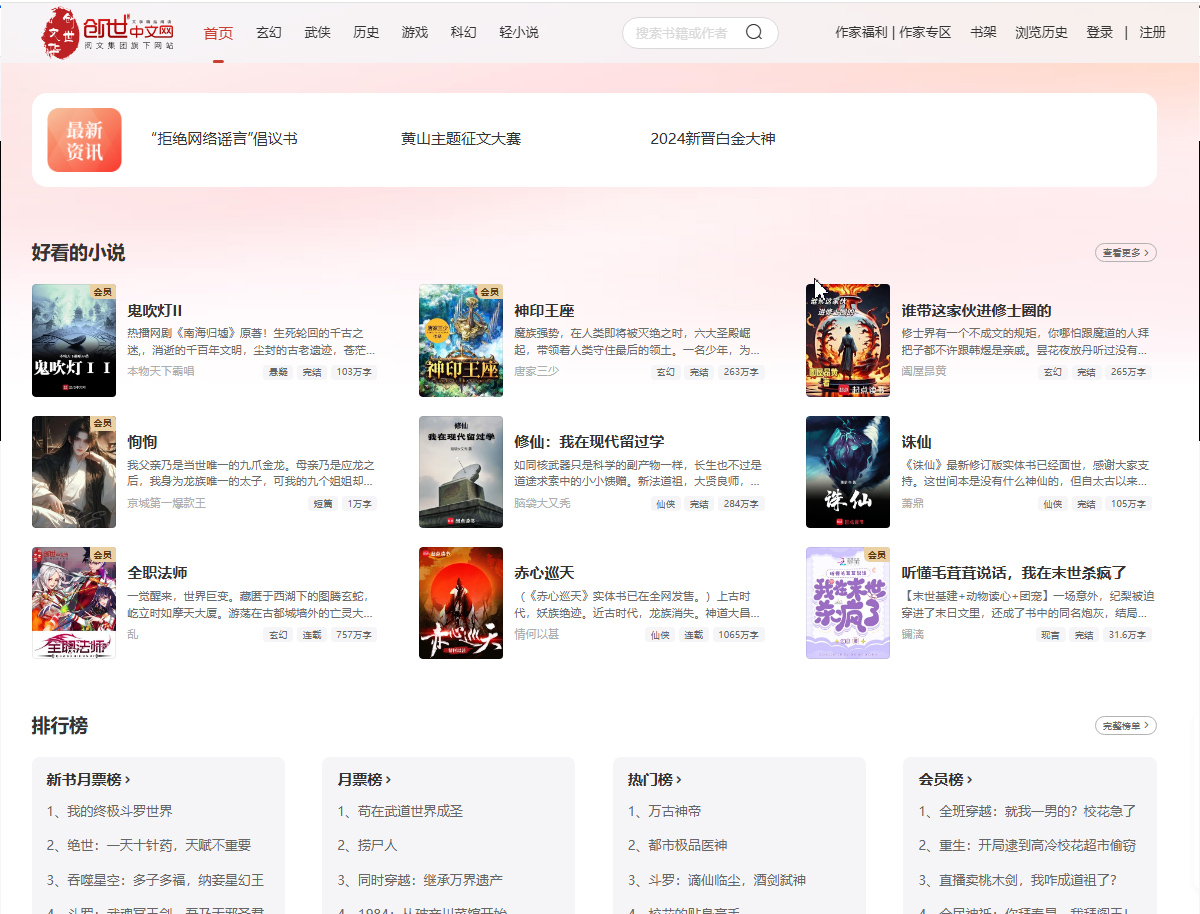Click the 最新资讯 badge icon
This screenshot has height=914, width=1200.
click(84, 139)
